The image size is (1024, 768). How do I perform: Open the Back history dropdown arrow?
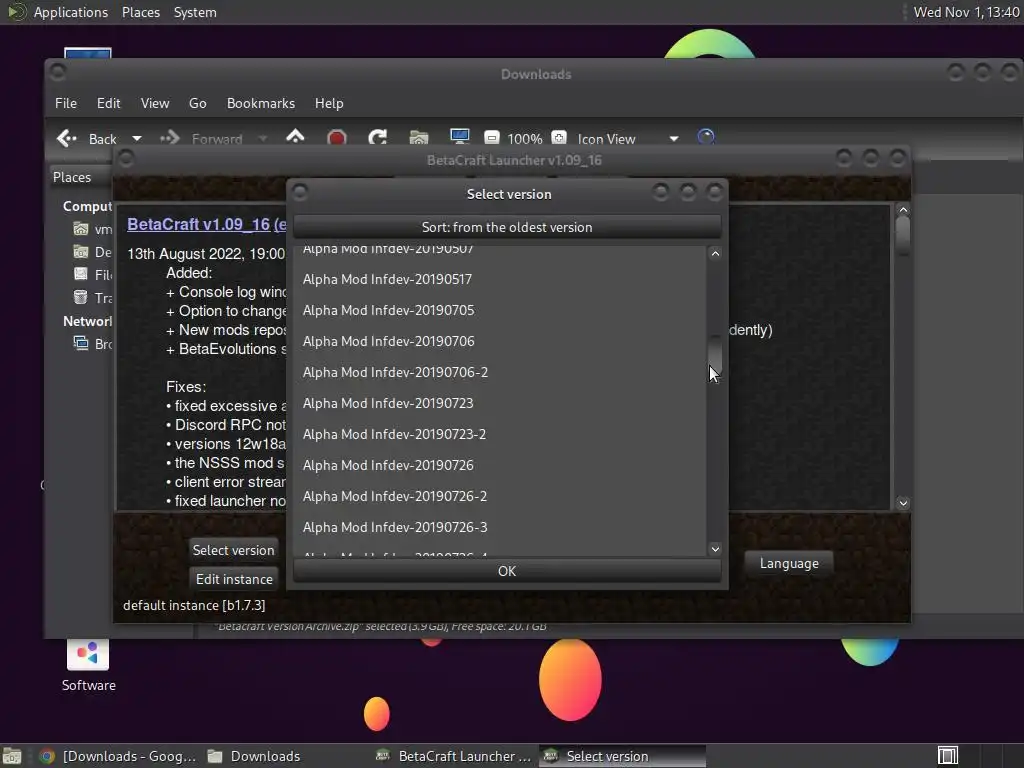coord(136,138)
